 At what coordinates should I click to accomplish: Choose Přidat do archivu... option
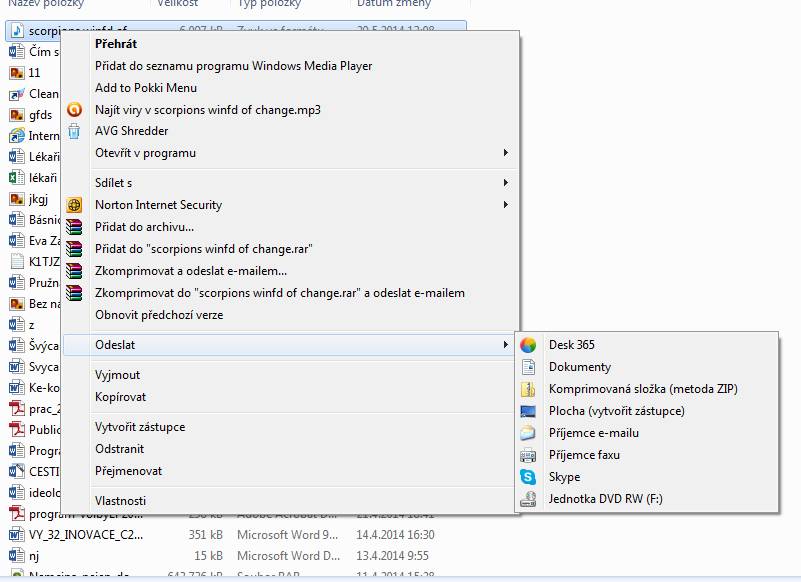(x=144, y=227)
